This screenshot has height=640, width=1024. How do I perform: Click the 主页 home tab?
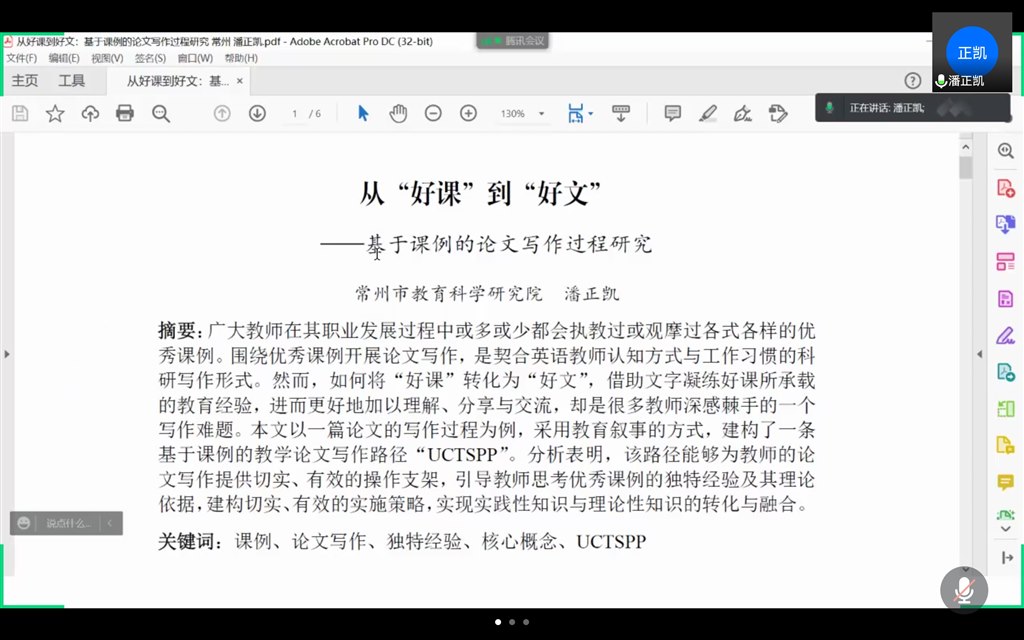point(25,81)
